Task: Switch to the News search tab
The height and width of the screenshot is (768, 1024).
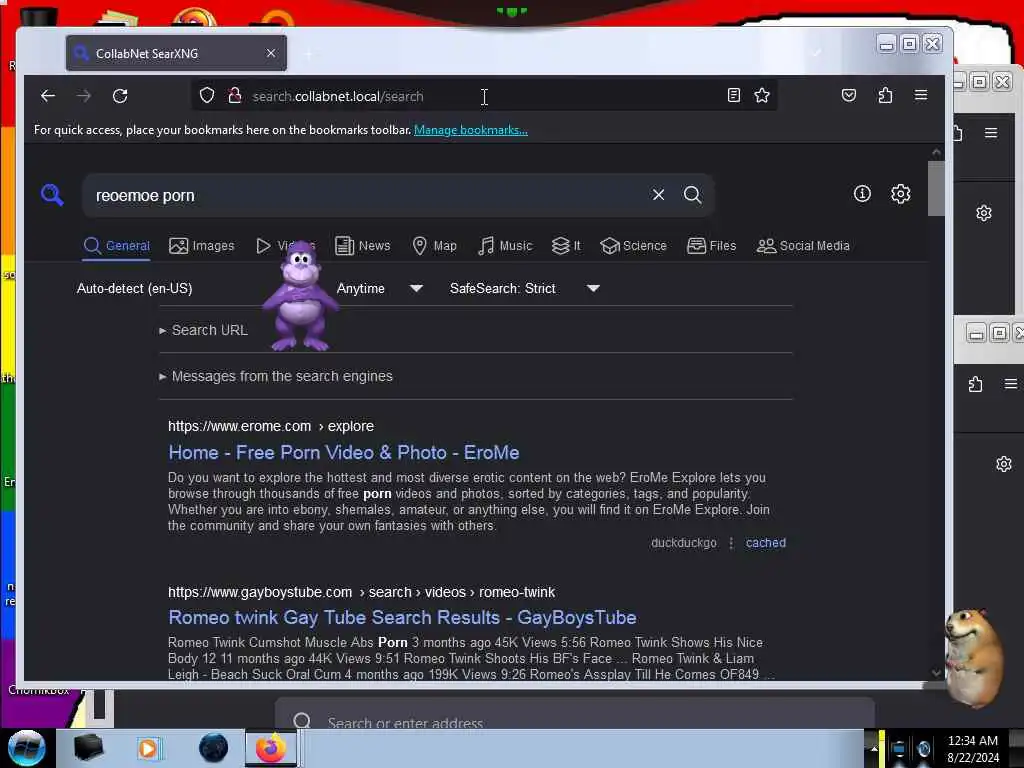Action: pyautogui.click(x=362, y=246)
